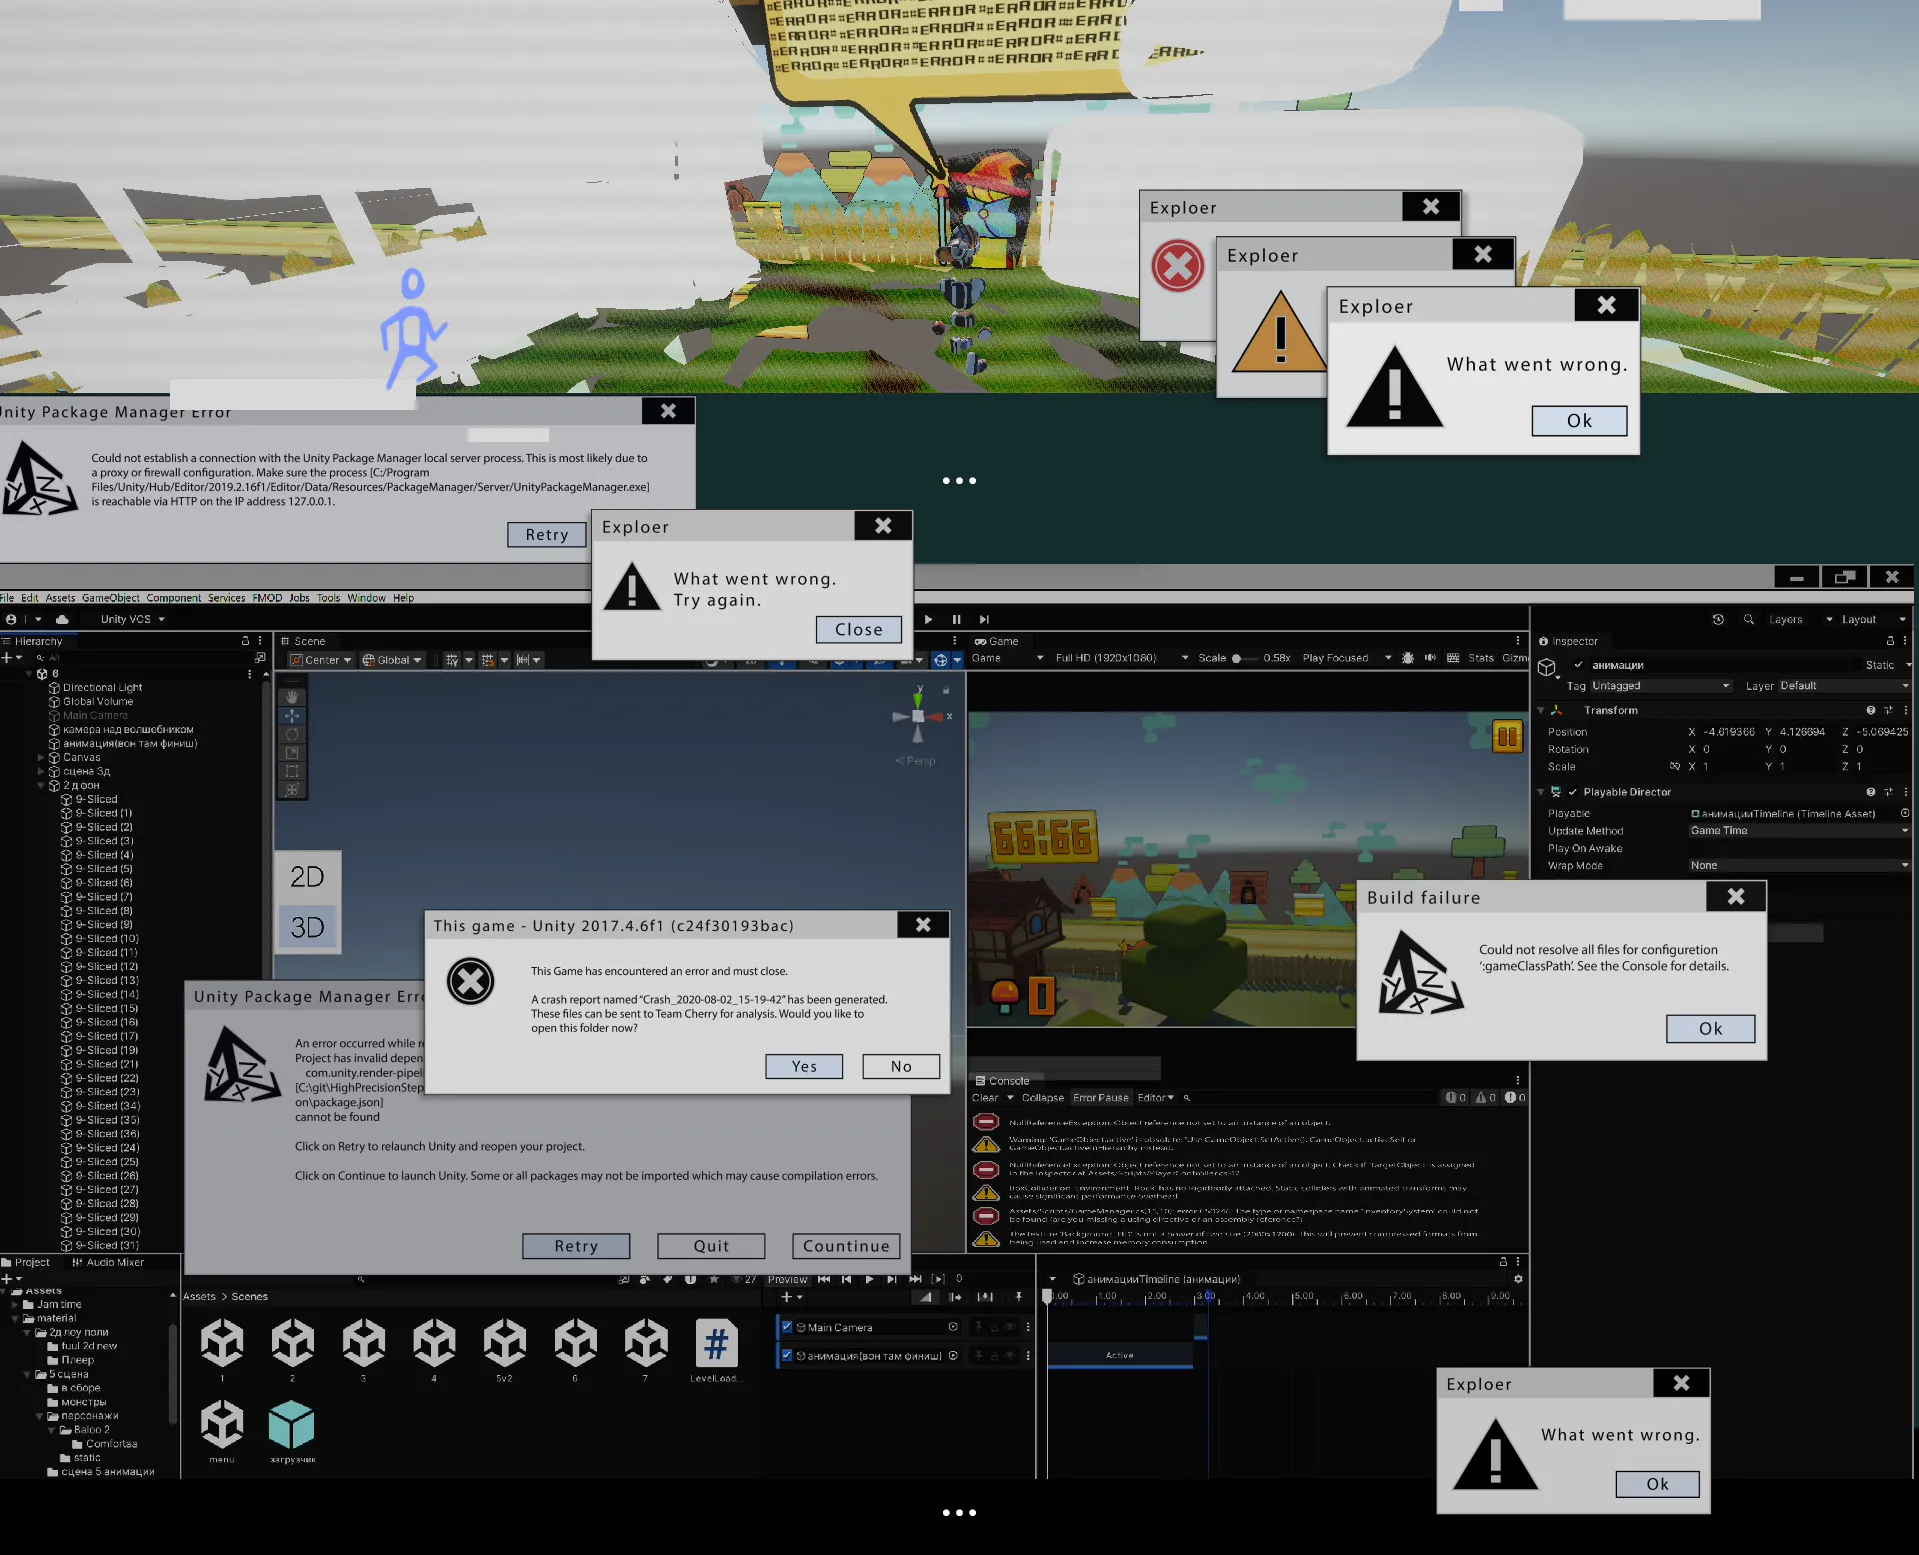1919x1555 pixels.
Task: Click Yes in the crash report dialog
Action: (804, 1067)
